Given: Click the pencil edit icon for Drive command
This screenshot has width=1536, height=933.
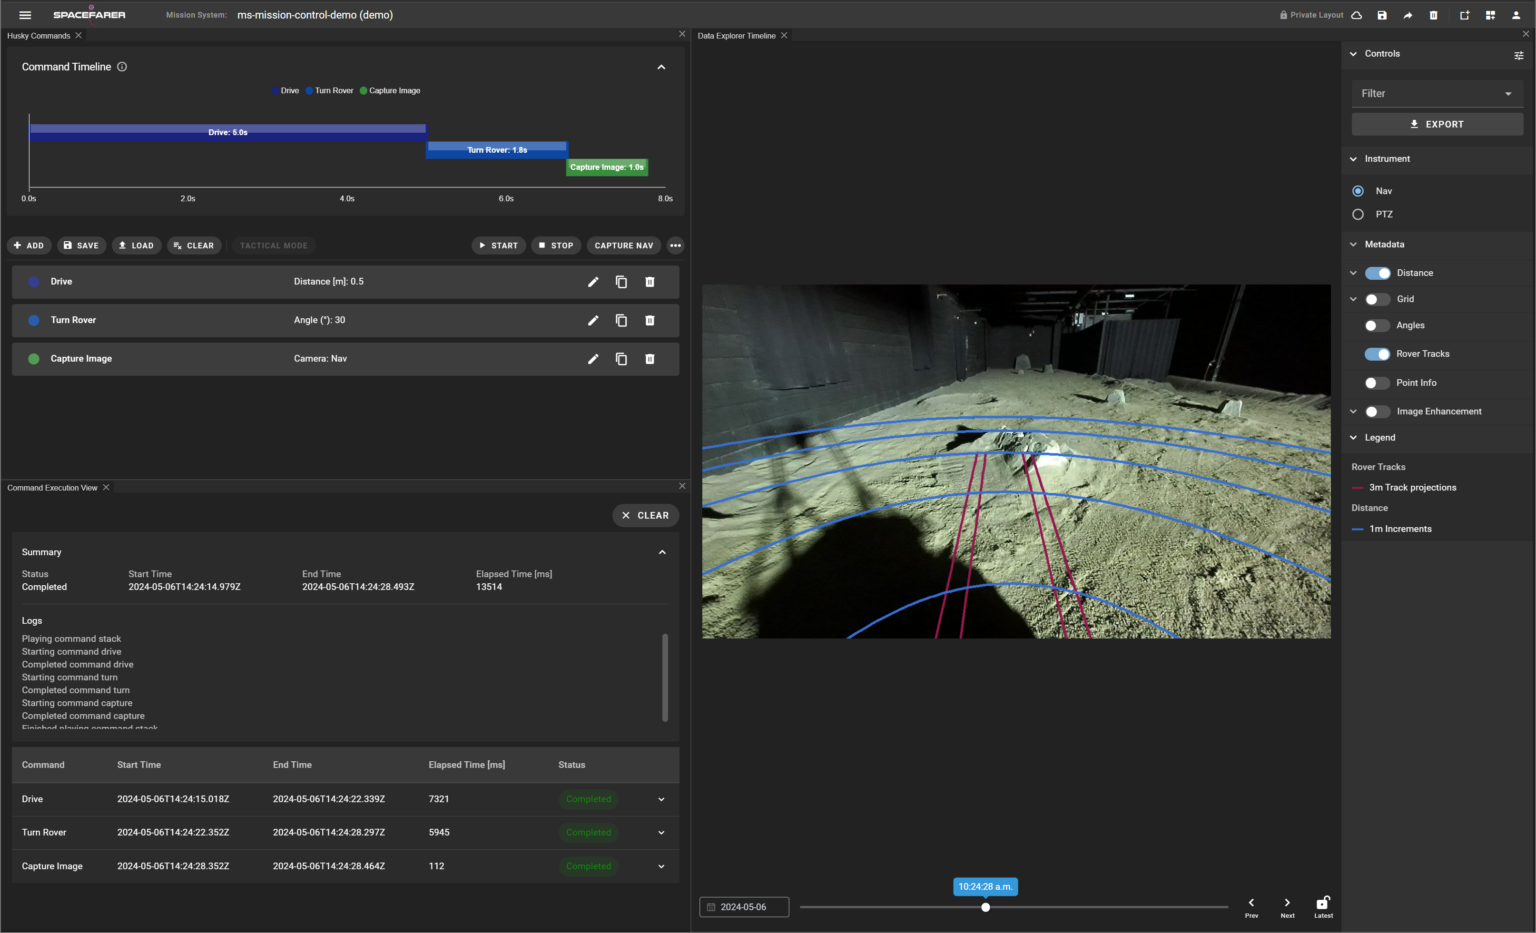Looking at the screenshot, I should [x=593, y=282].
